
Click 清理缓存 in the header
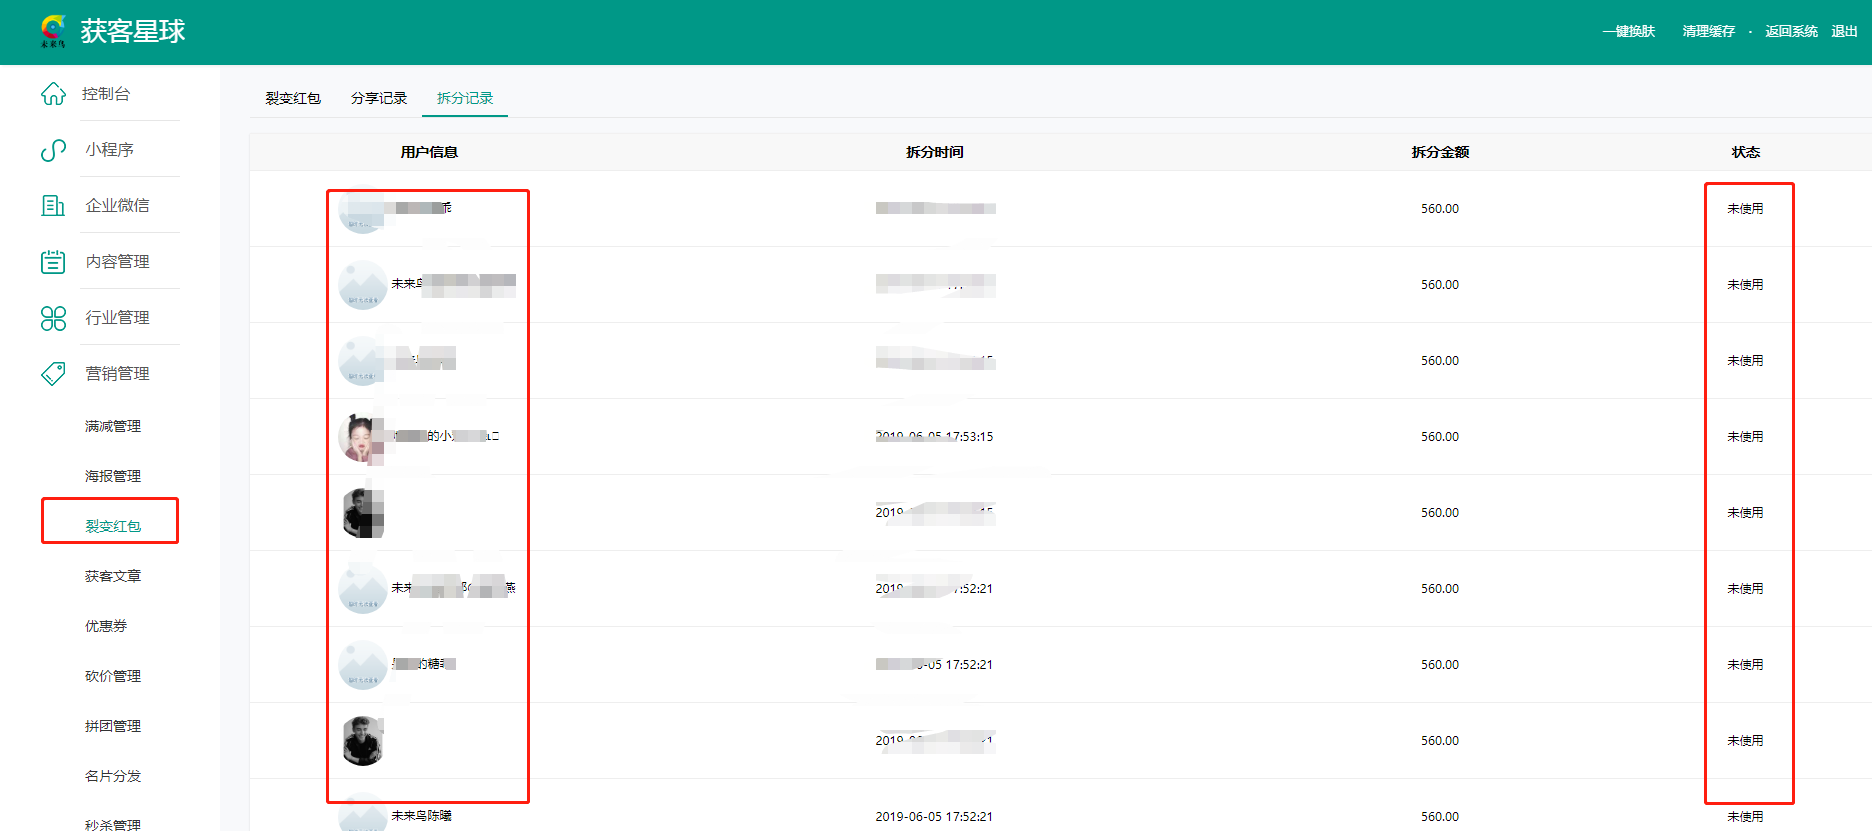tap(1709, 32)
